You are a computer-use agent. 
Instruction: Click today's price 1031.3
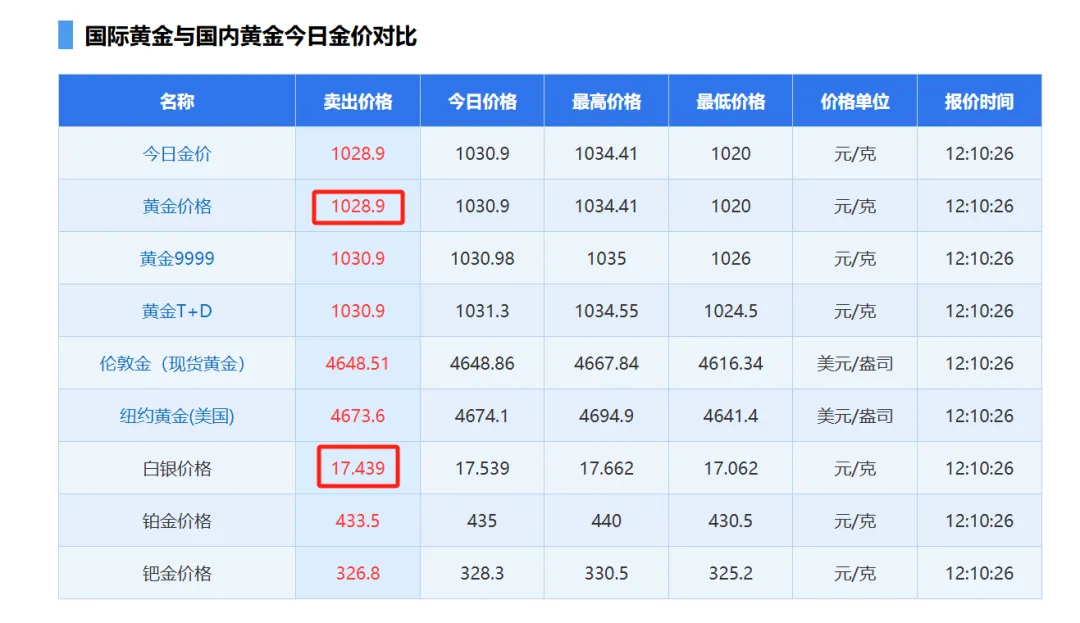482,311
